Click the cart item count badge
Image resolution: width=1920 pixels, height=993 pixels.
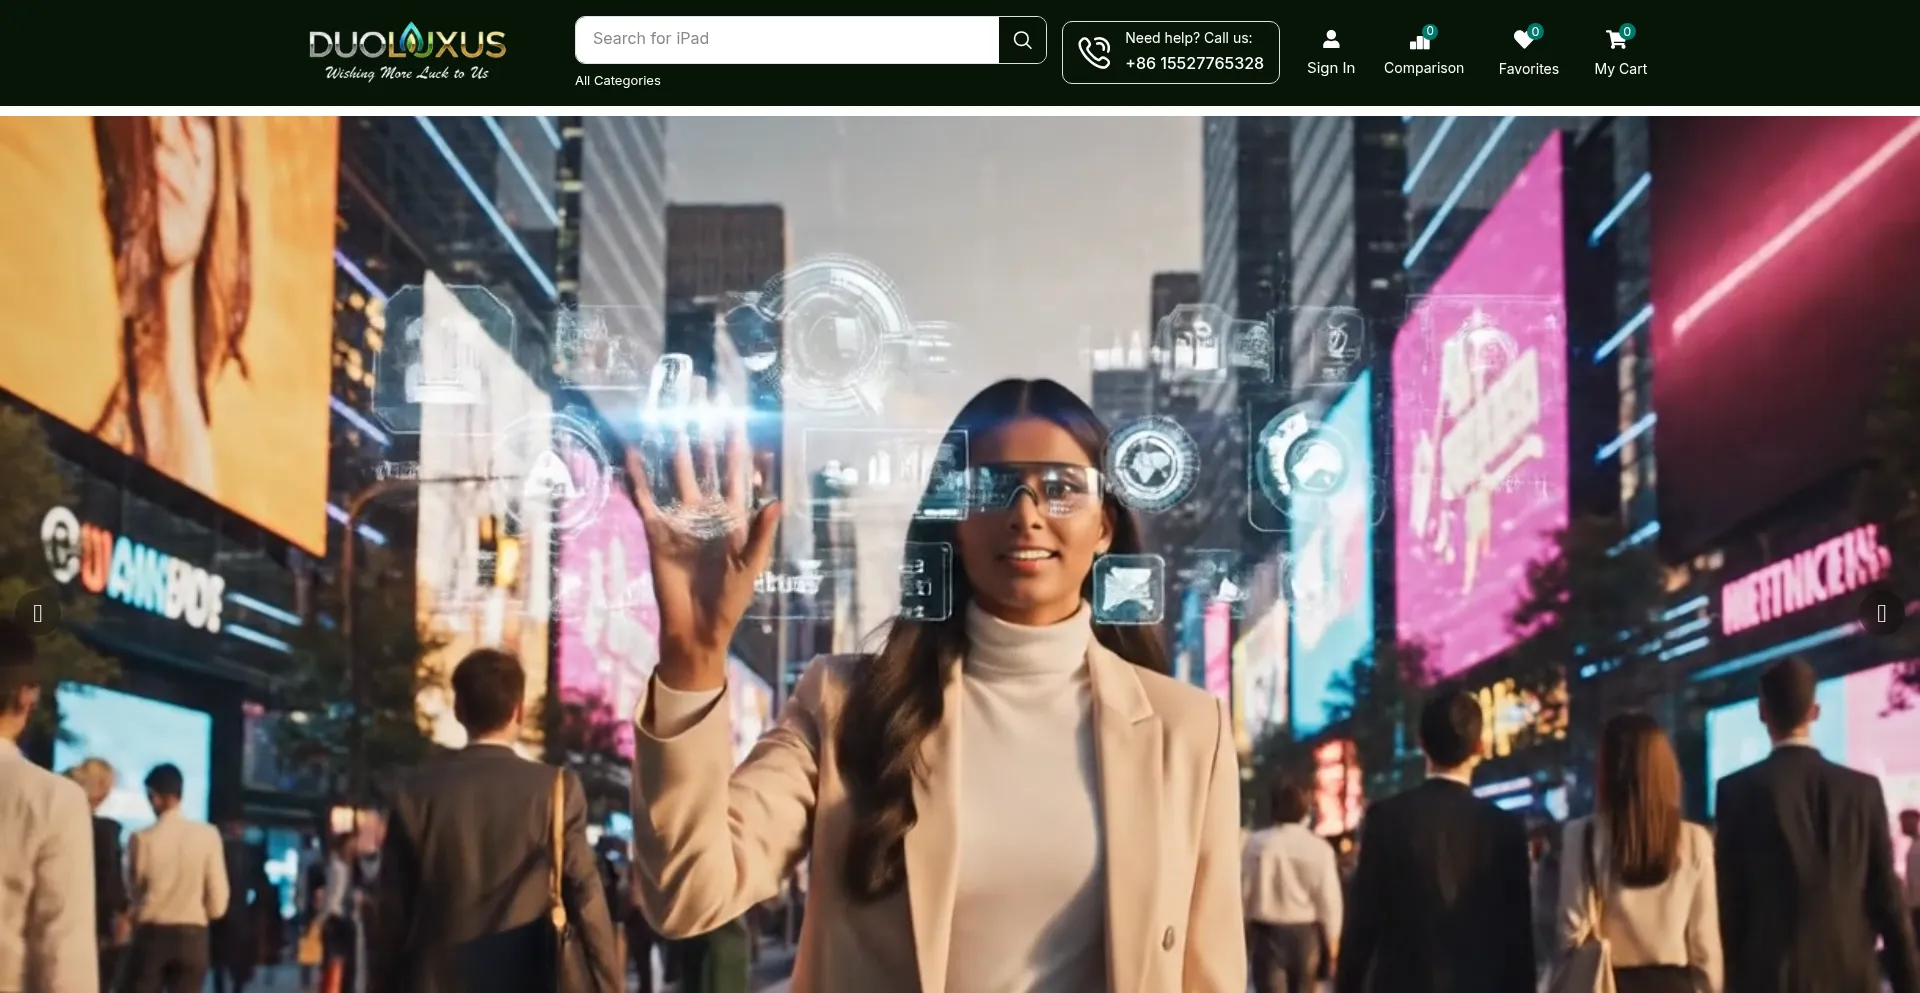1627,31
